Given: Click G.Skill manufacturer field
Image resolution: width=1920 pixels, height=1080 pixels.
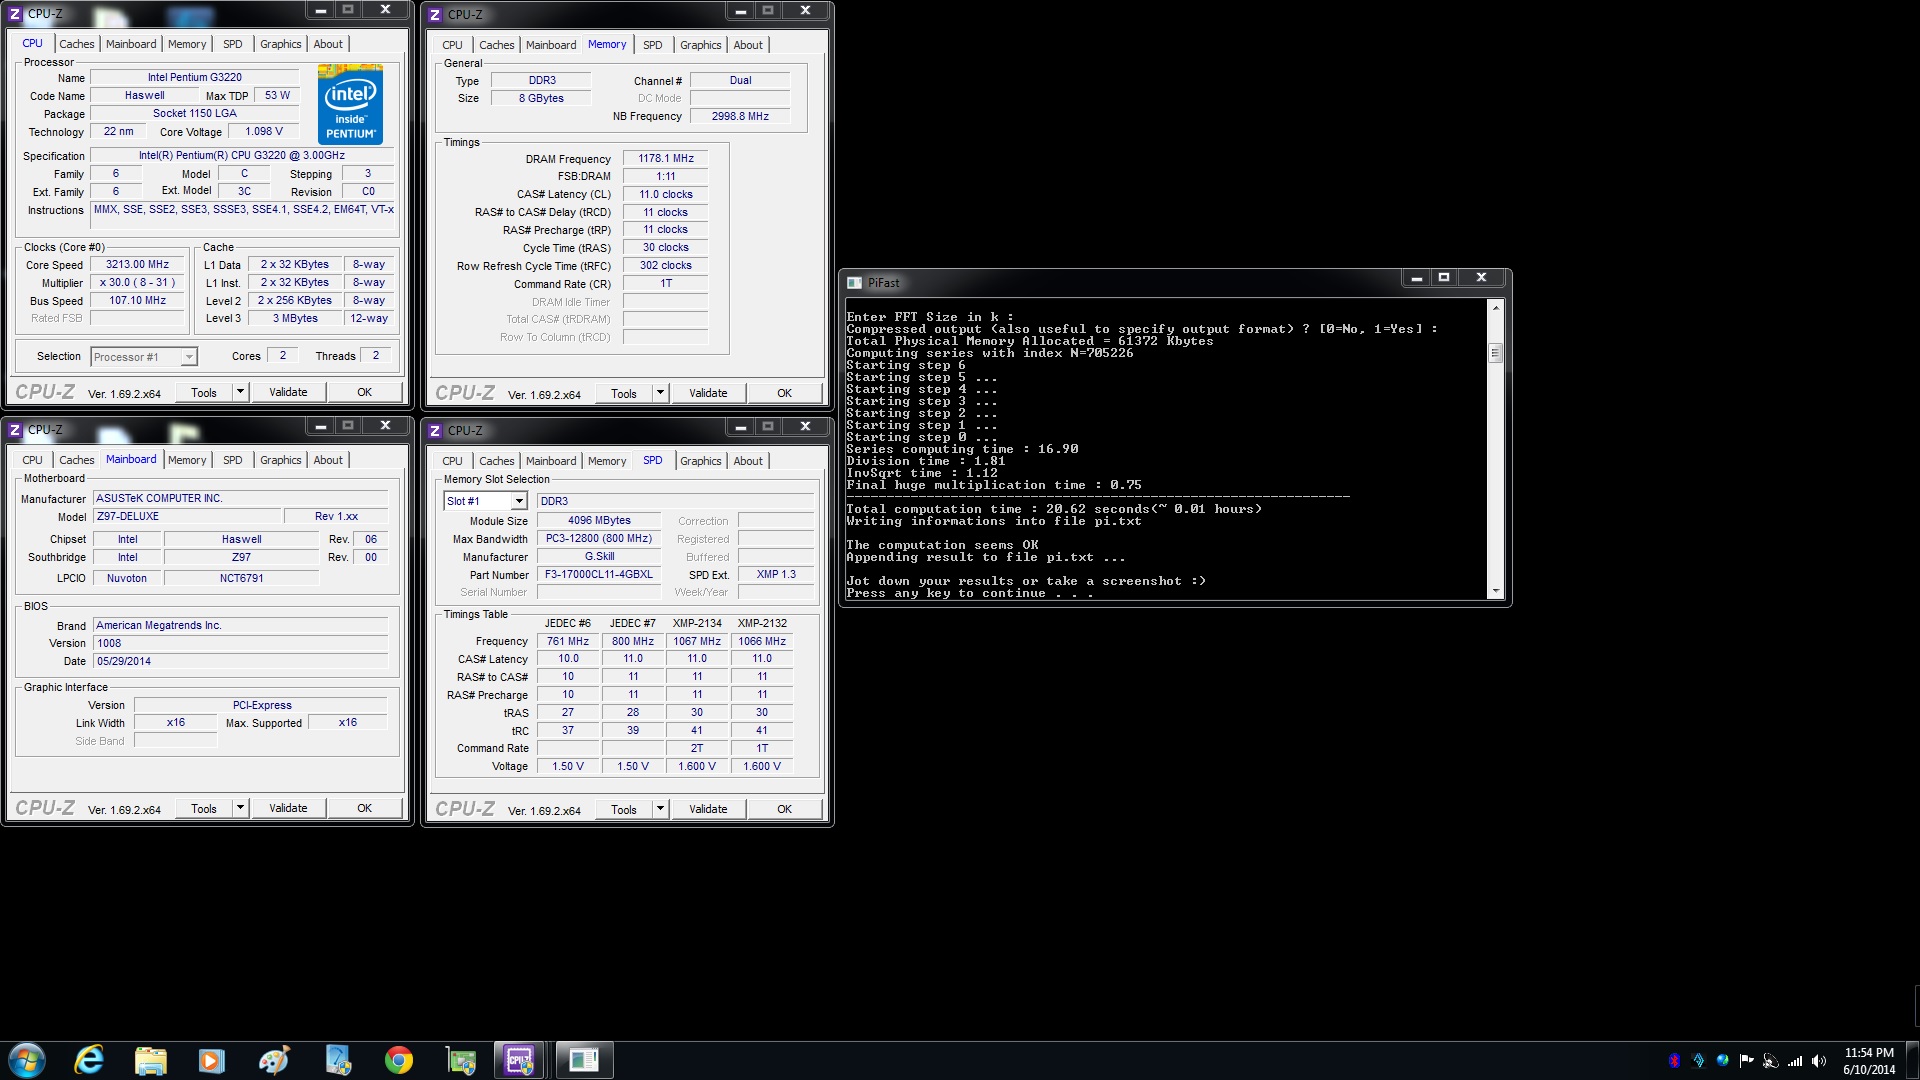Looking at the screenshot, I should point(599,556).
